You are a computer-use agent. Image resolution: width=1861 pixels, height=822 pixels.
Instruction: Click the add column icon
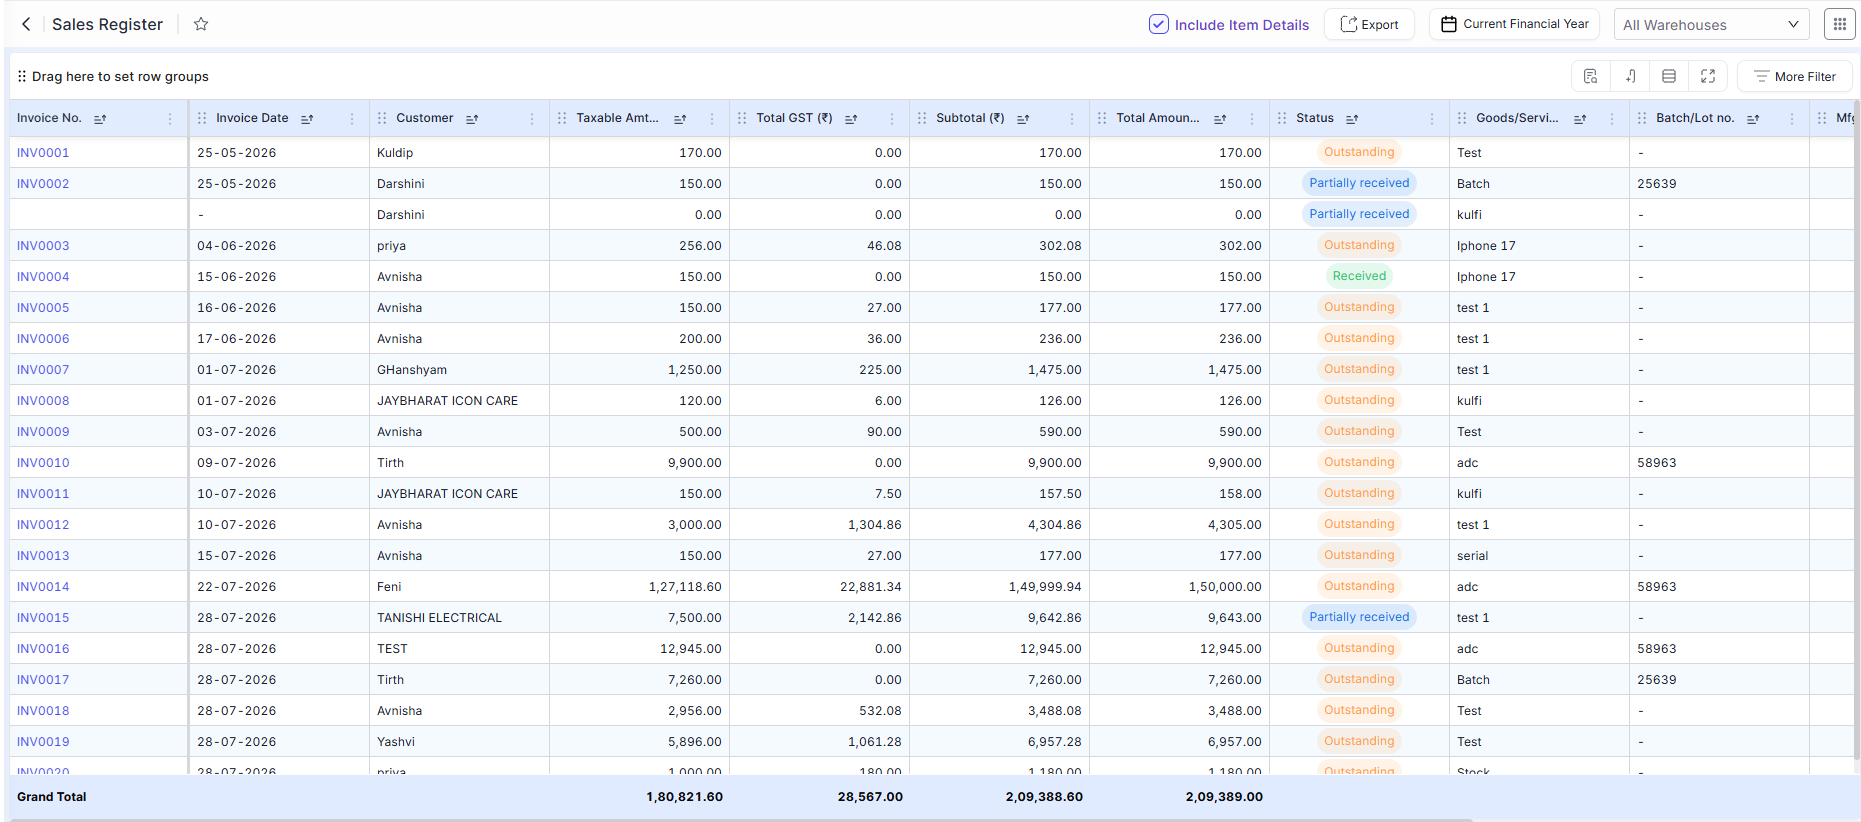coord(1630,76)
